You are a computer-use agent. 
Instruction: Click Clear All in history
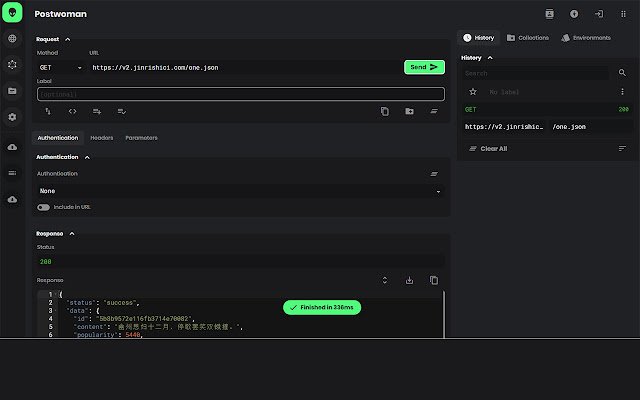pyautogui.click(x=488, y=149)
